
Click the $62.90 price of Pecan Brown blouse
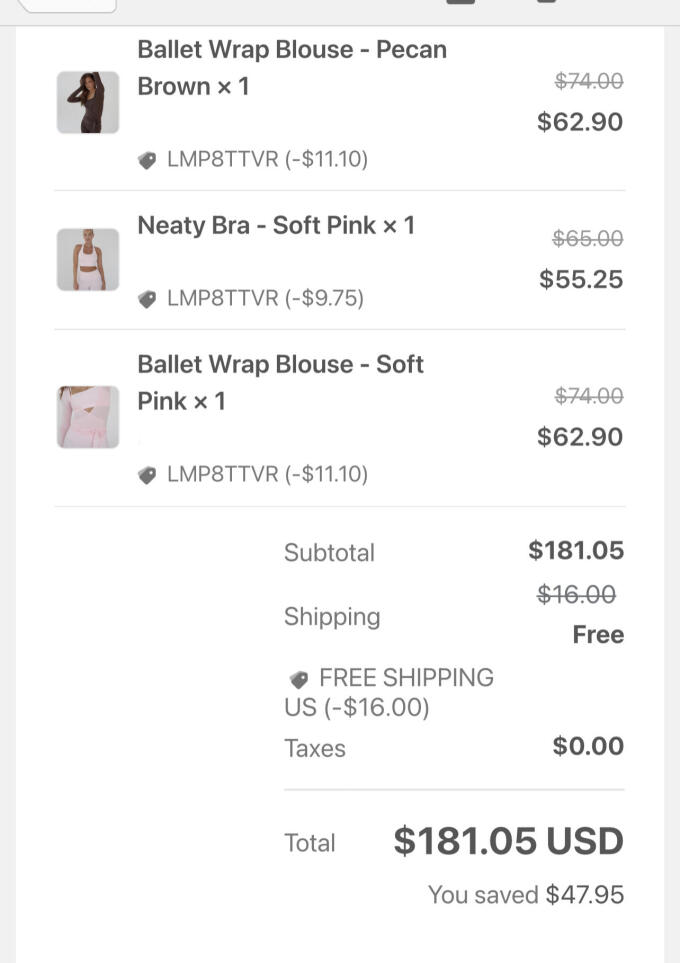(x=579, y=122)
